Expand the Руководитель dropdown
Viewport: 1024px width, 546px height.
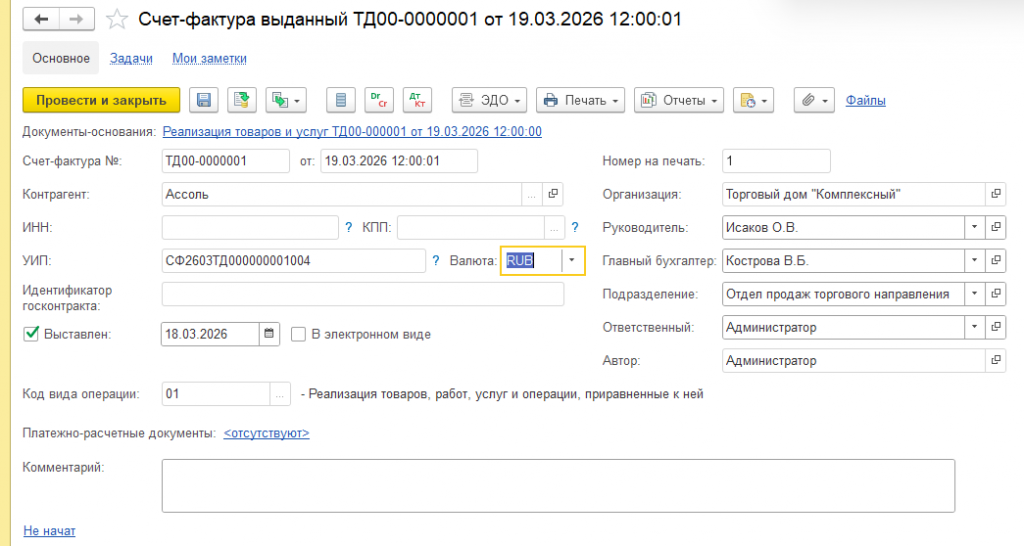point(974,227)
